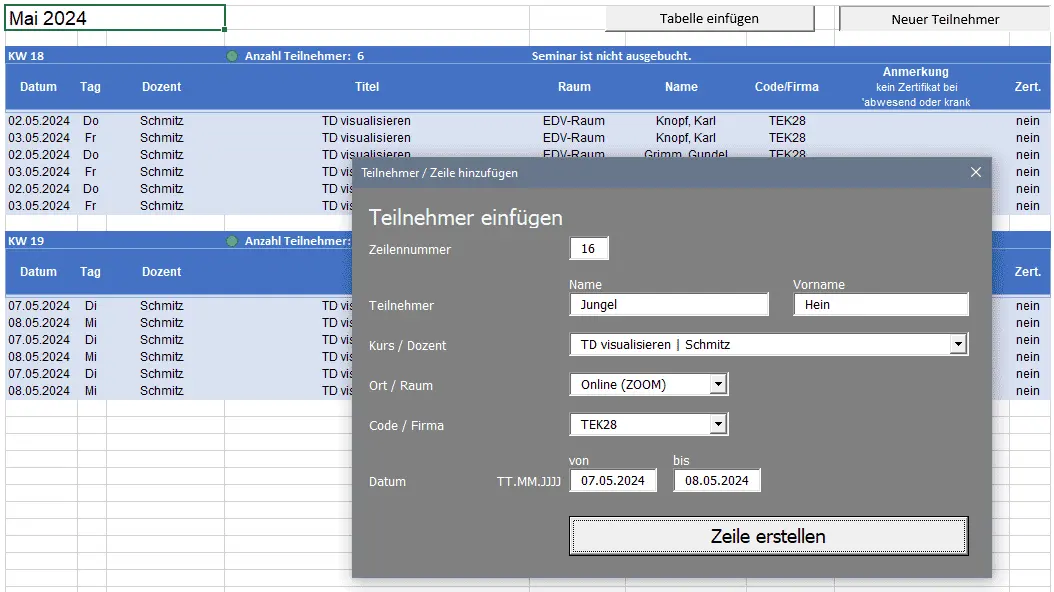Viewport: 1054px width, 592px height.
Task: Open the Ort/Raum combo showing Online (ZOOM)
Action: coord(718,383)
